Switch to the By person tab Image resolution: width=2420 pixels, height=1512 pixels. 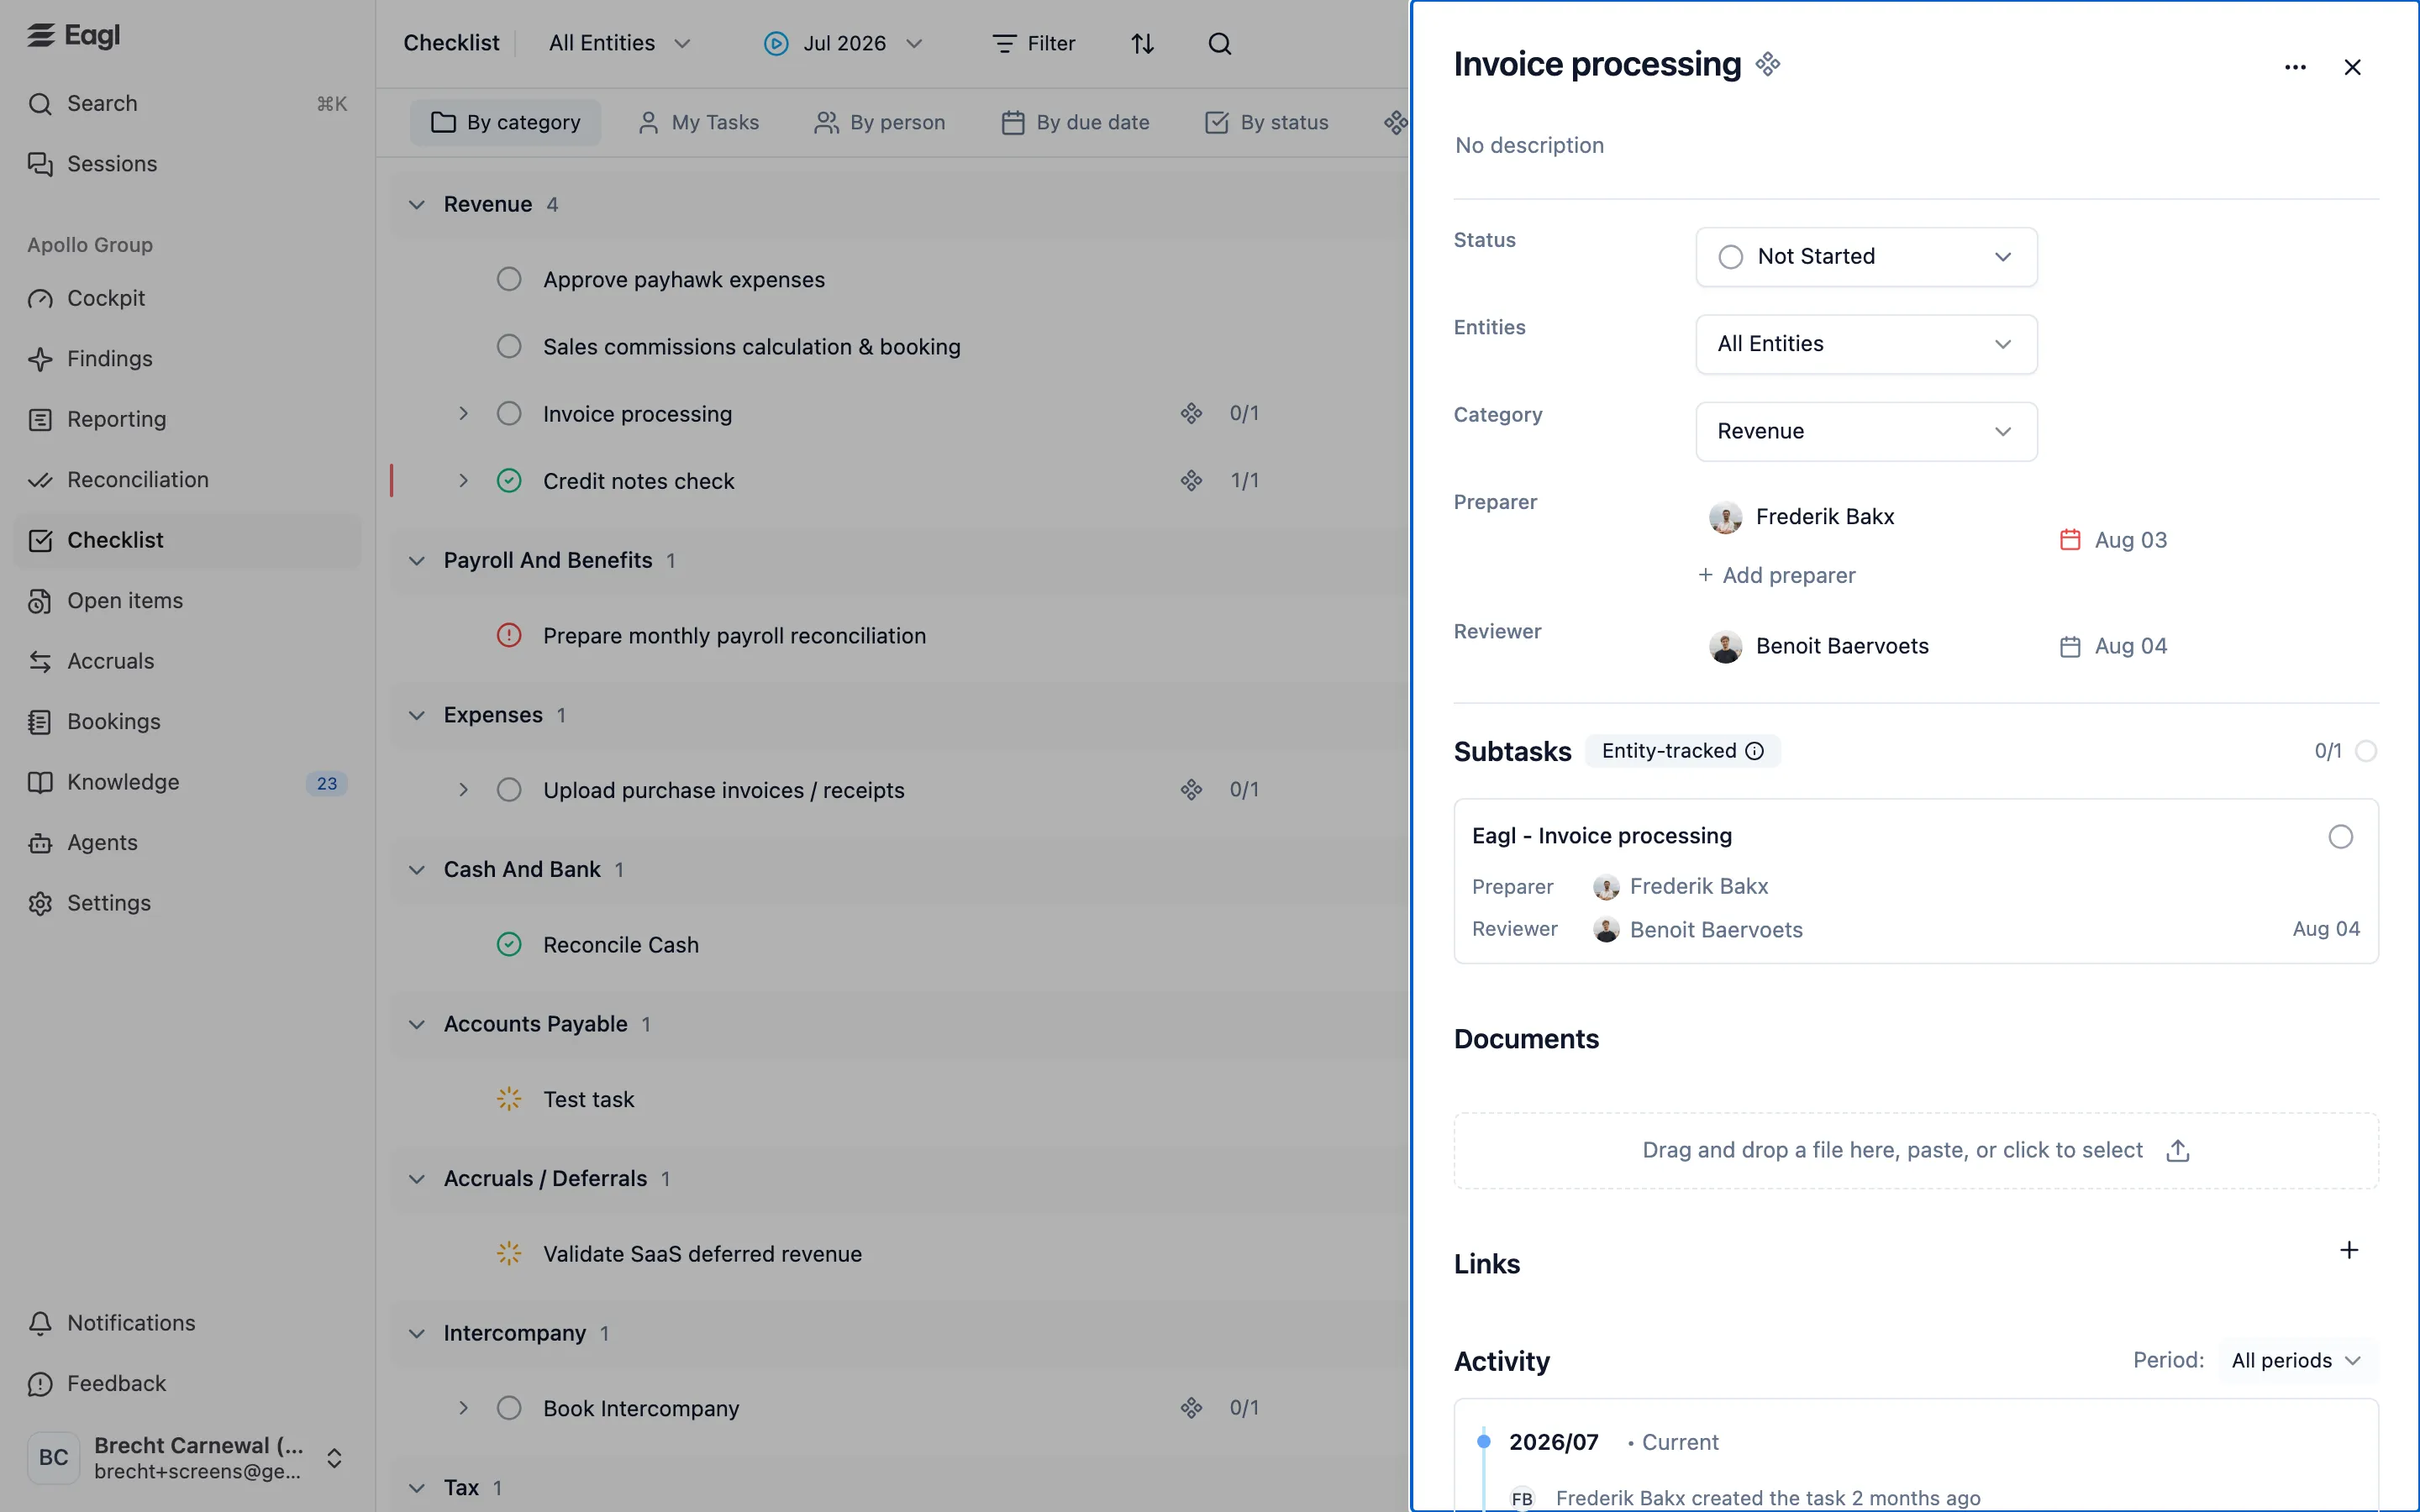[x=880, y=122]
